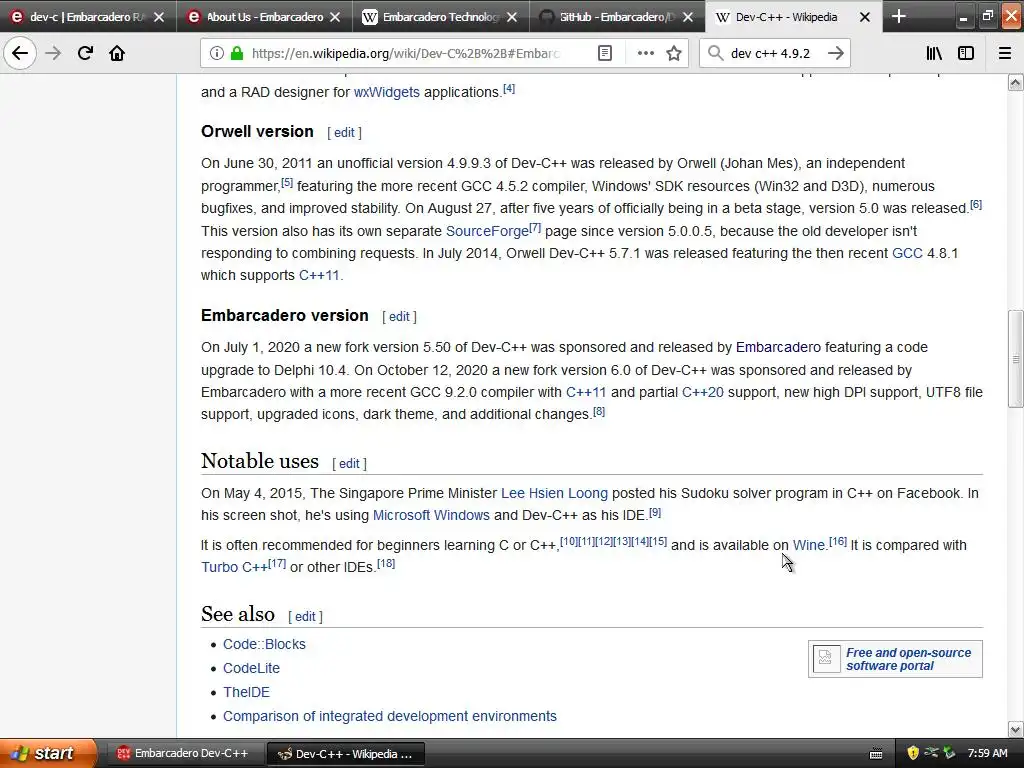The height and width of the screenshot is (768, 1024).
Task: Click the security shield tray icon
Action: [x=913, y=754]
